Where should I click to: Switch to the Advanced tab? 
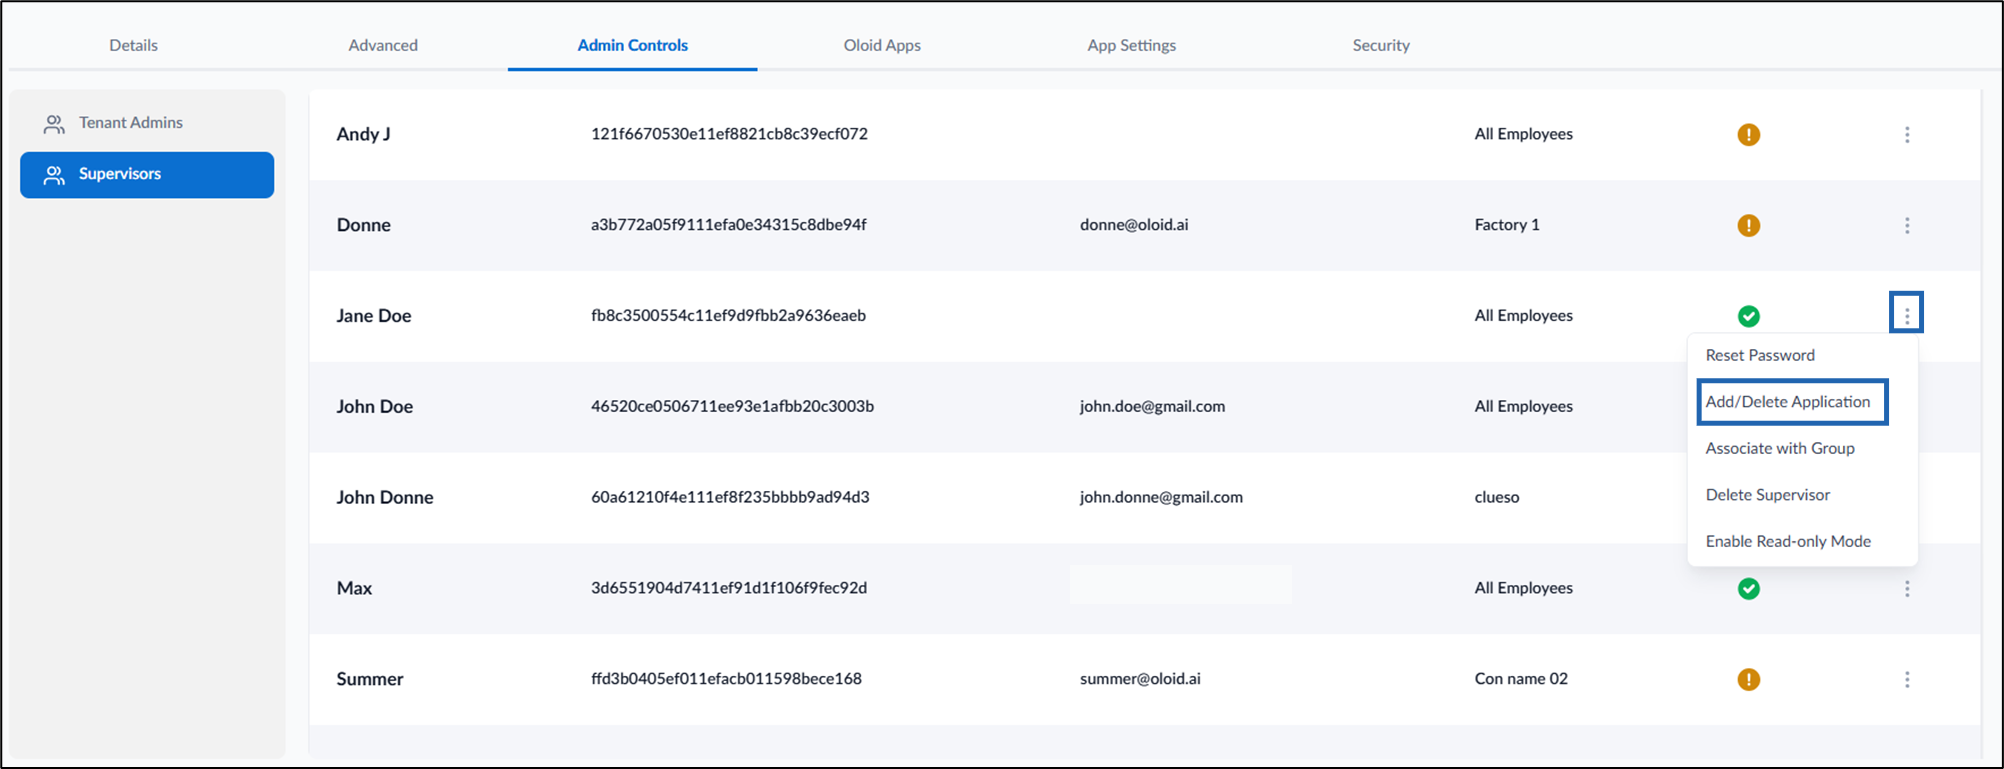click(383, 45)
